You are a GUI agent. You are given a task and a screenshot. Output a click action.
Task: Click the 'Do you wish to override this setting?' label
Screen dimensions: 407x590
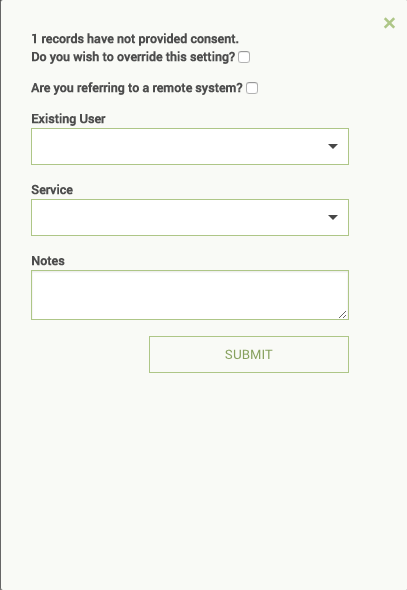[x=133, y=57]
